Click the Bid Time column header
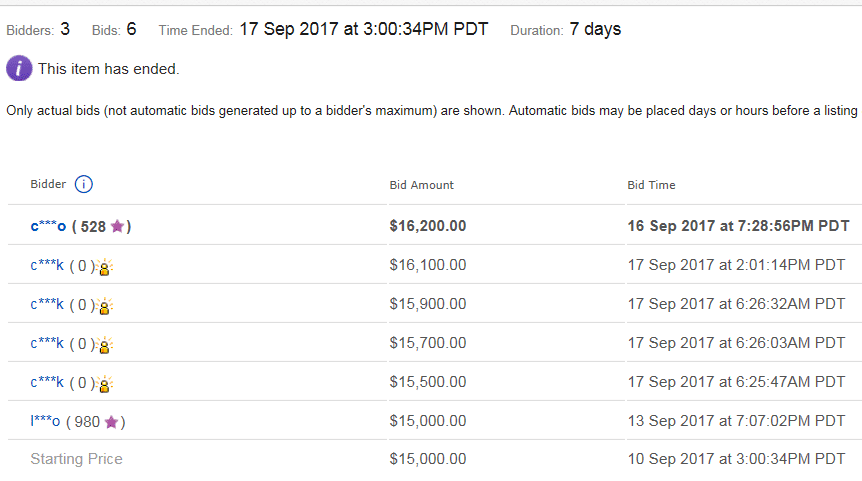Screen dimensions: 862x481 point(651,185)
